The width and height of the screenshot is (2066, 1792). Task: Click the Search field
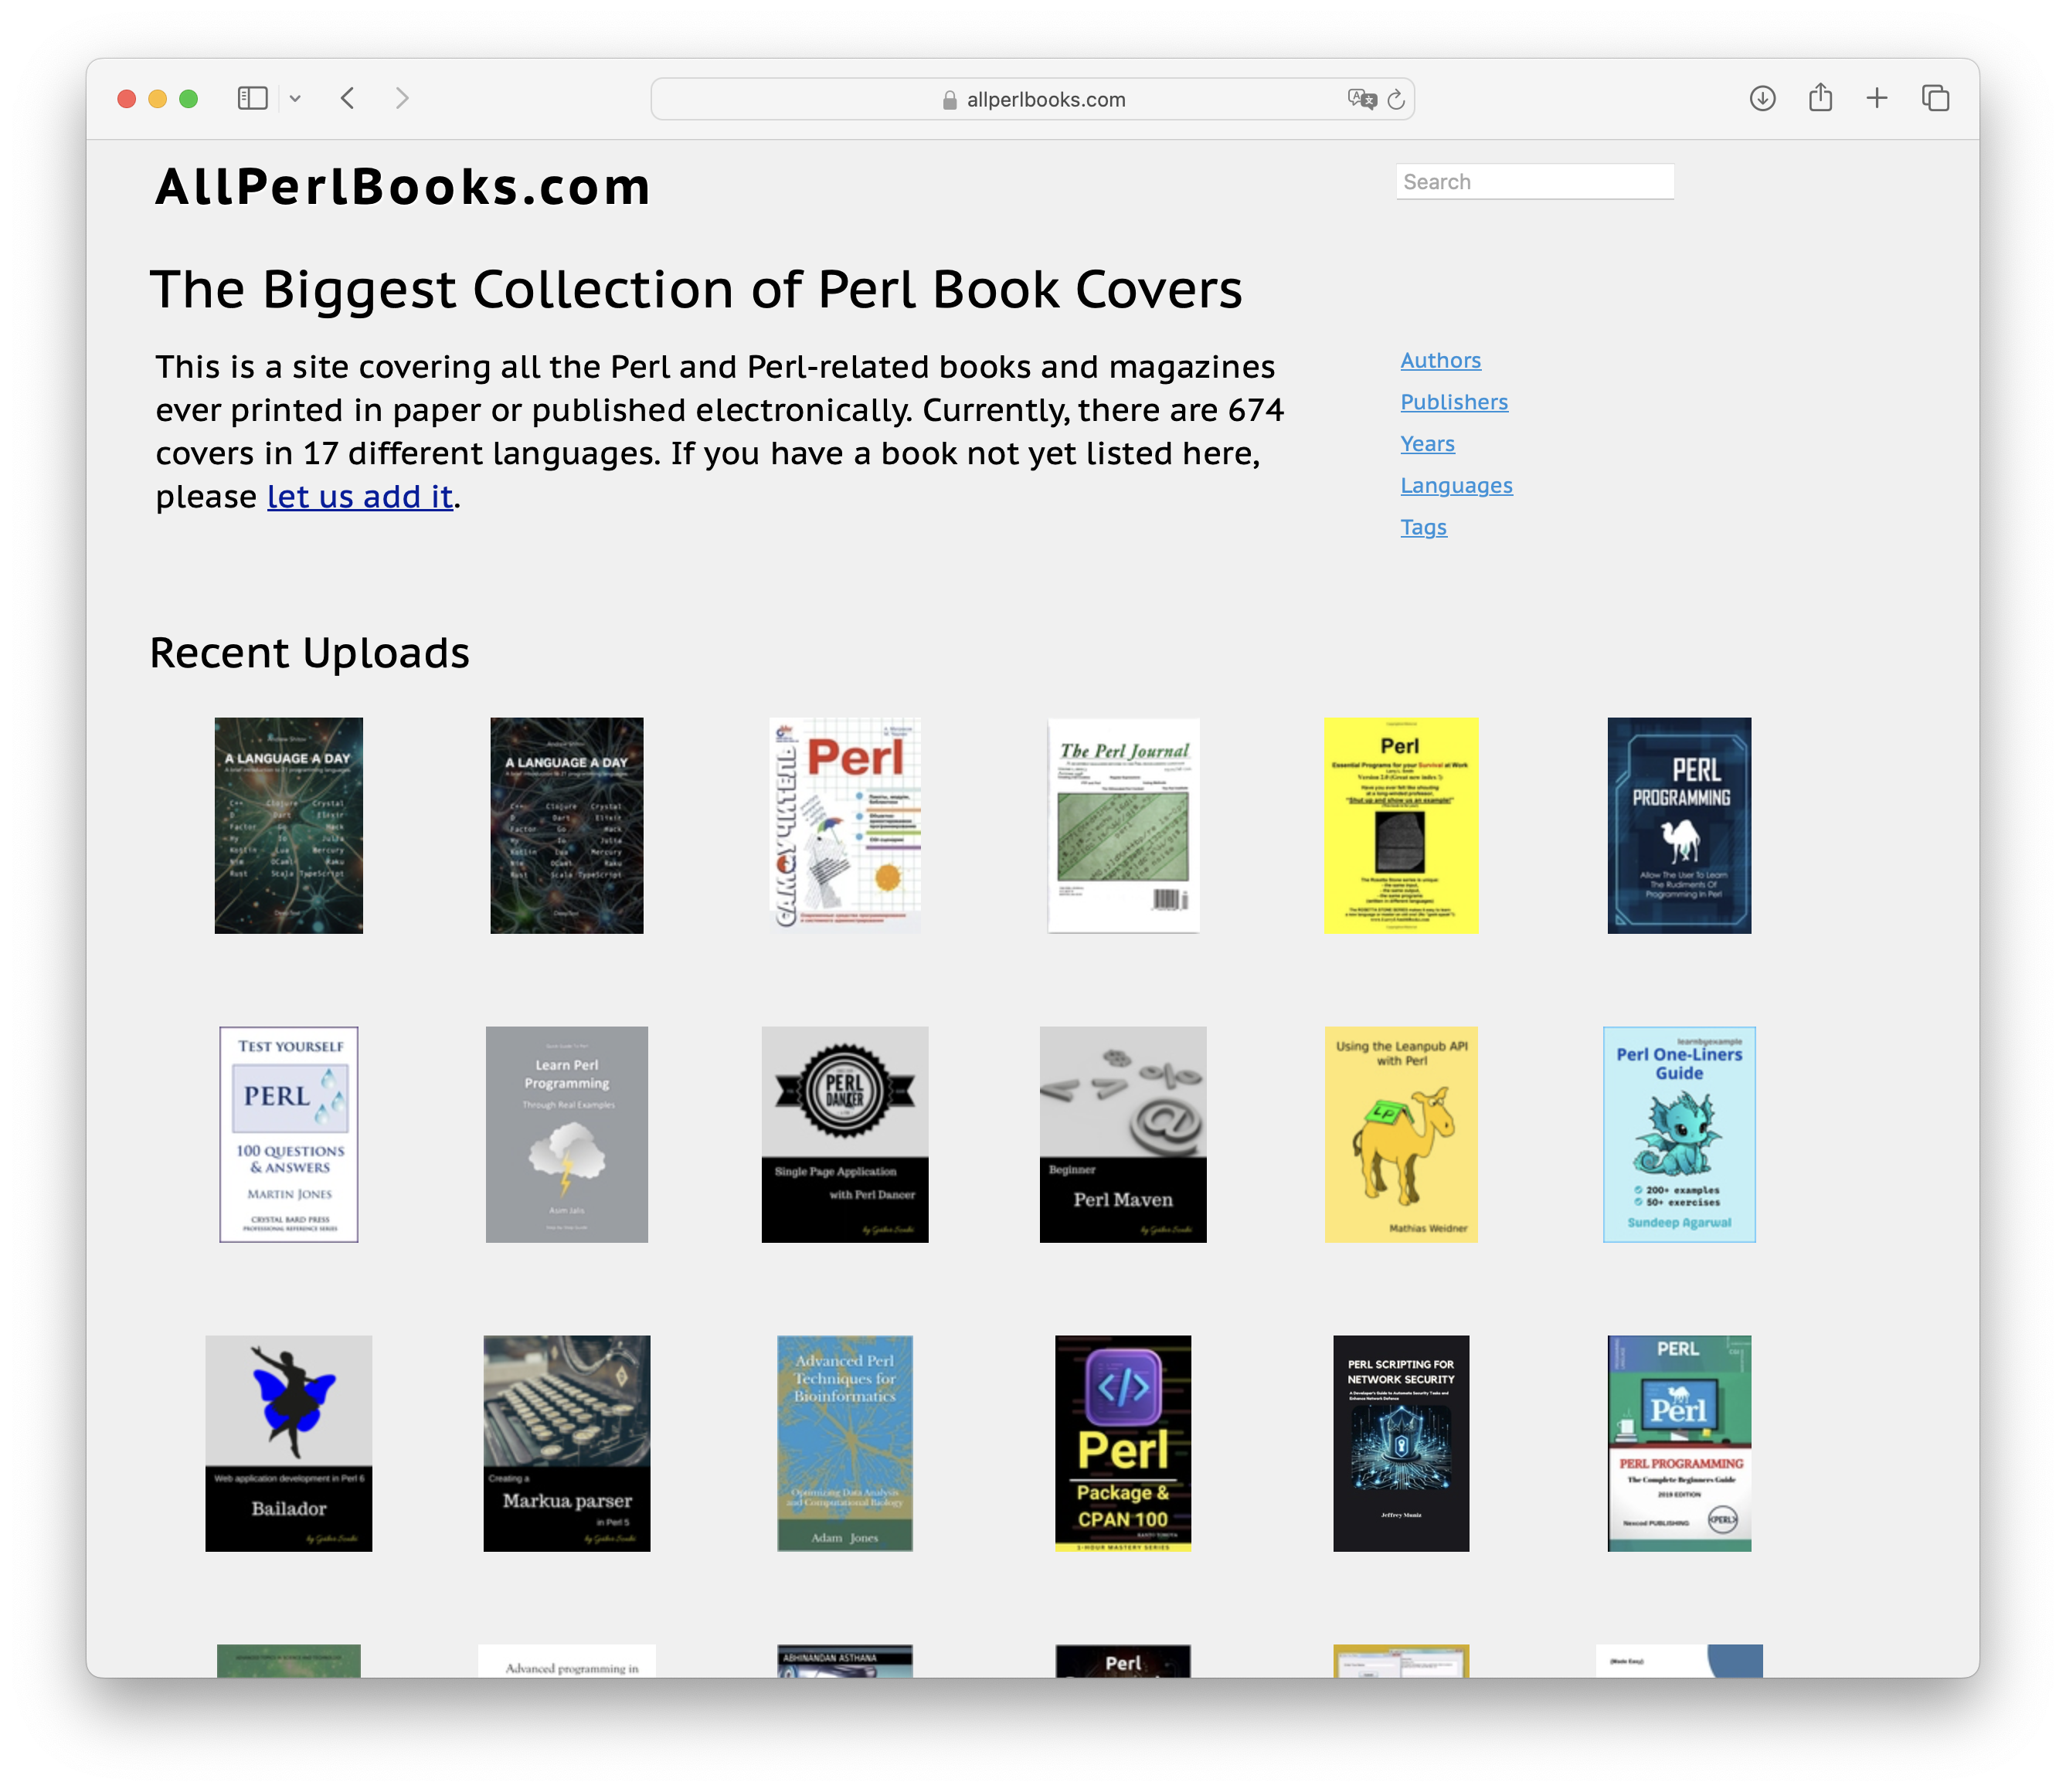[1534, 182]
